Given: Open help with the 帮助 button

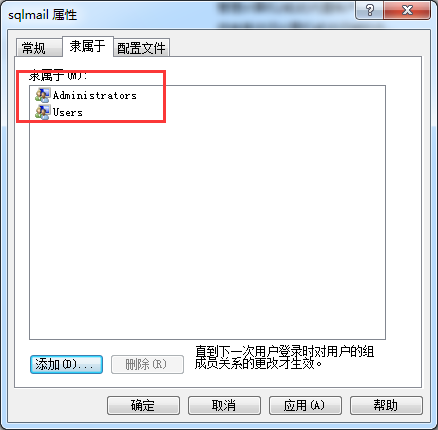Looking at the screenshot, I should (386, 405).
